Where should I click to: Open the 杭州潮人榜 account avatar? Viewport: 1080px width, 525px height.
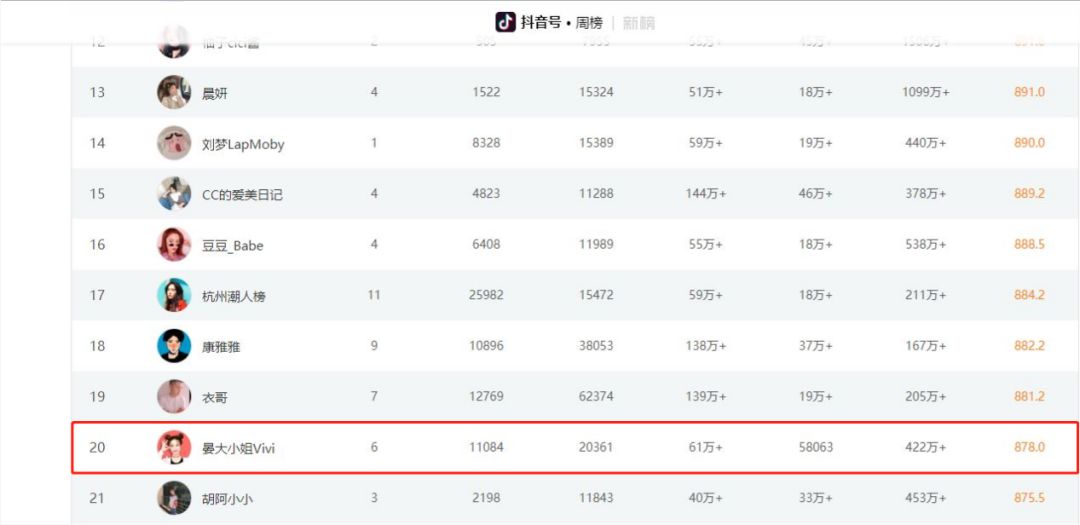174,295
